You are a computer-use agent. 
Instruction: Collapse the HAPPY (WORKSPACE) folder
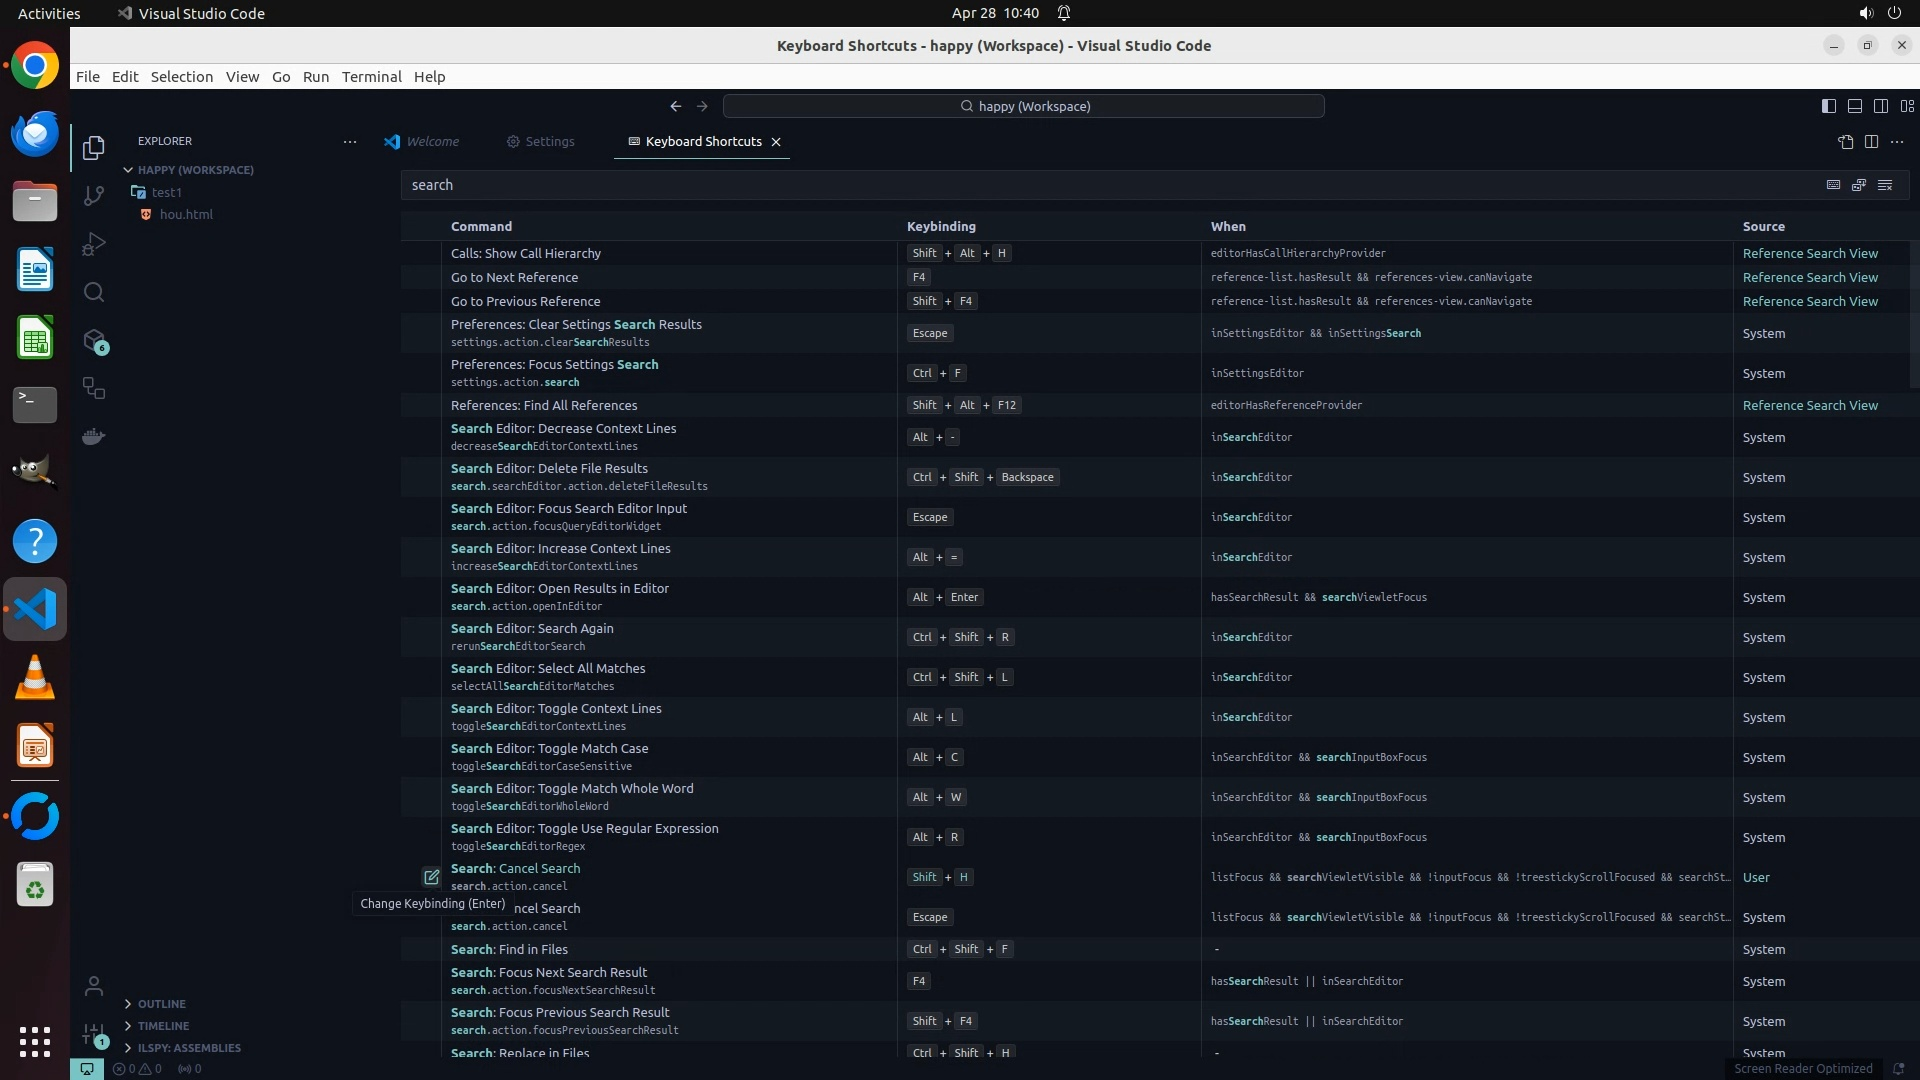pyautogui.click(x=195, y=170)
